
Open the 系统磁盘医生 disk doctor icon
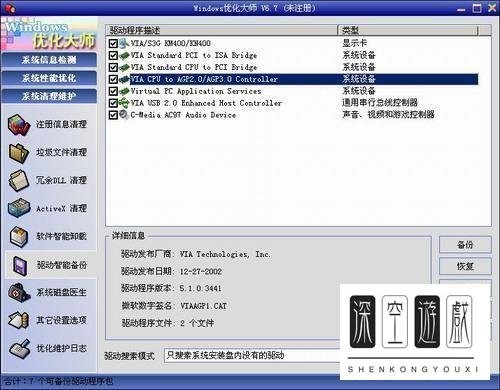coord(19,293)
